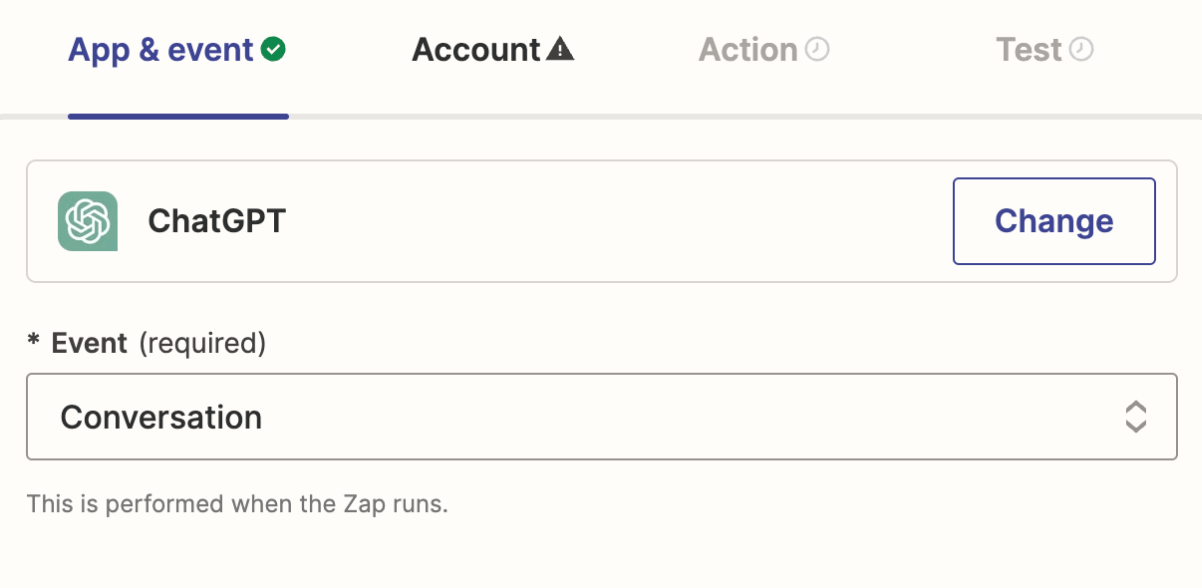Click the up-down chevron in Event field

pyautogui.click(x=1135, y=417)
